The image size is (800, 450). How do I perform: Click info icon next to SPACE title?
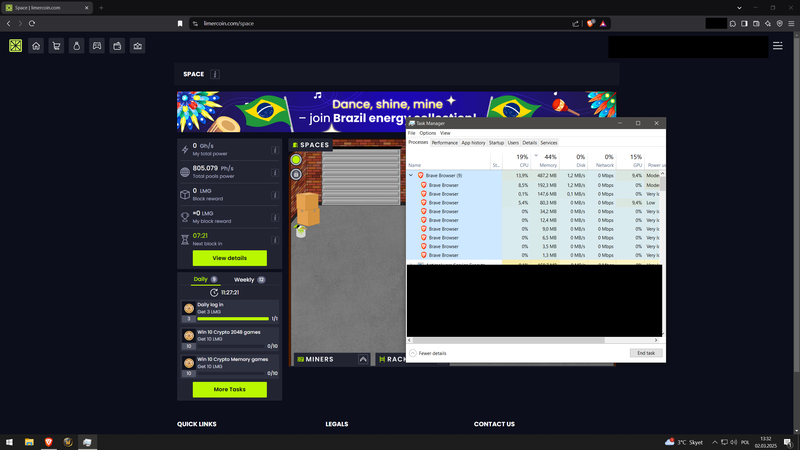215,74
